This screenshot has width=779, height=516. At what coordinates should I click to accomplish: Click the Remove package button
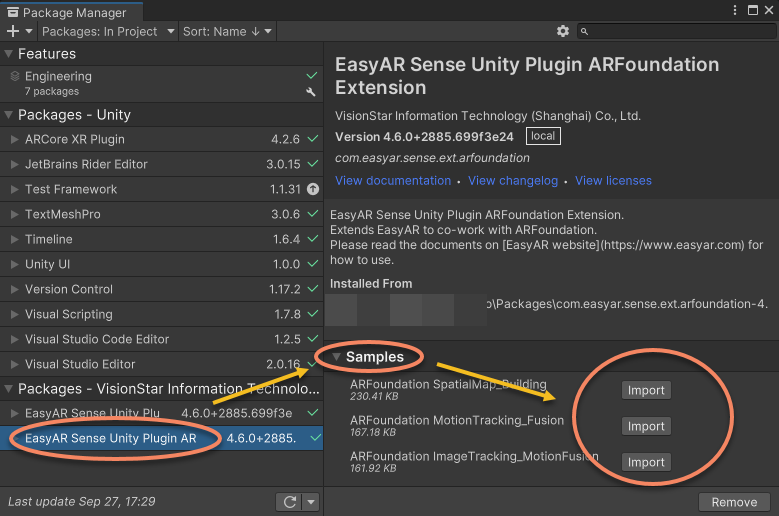(x=734, y=502)
